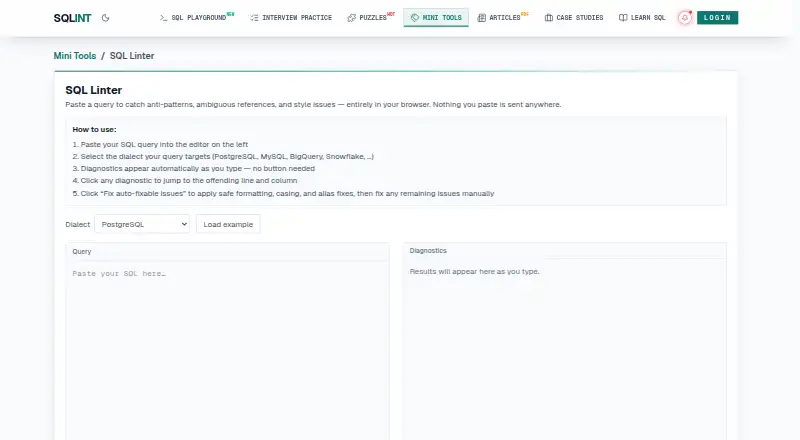The width and height of the screenshot is (800, 440).
Task: Click step 3 'Diagnostics appear automatically' instruction
Action: tap(194, 168)
